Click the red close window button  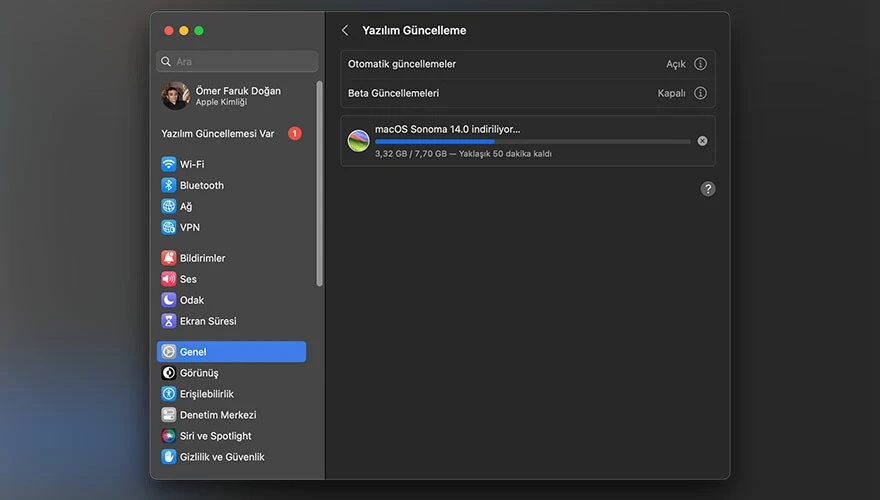tap(168, 30)
